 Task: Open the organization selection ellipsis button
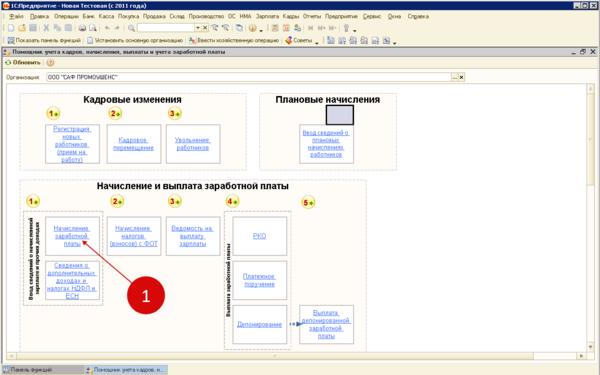(x=454, y=77)
